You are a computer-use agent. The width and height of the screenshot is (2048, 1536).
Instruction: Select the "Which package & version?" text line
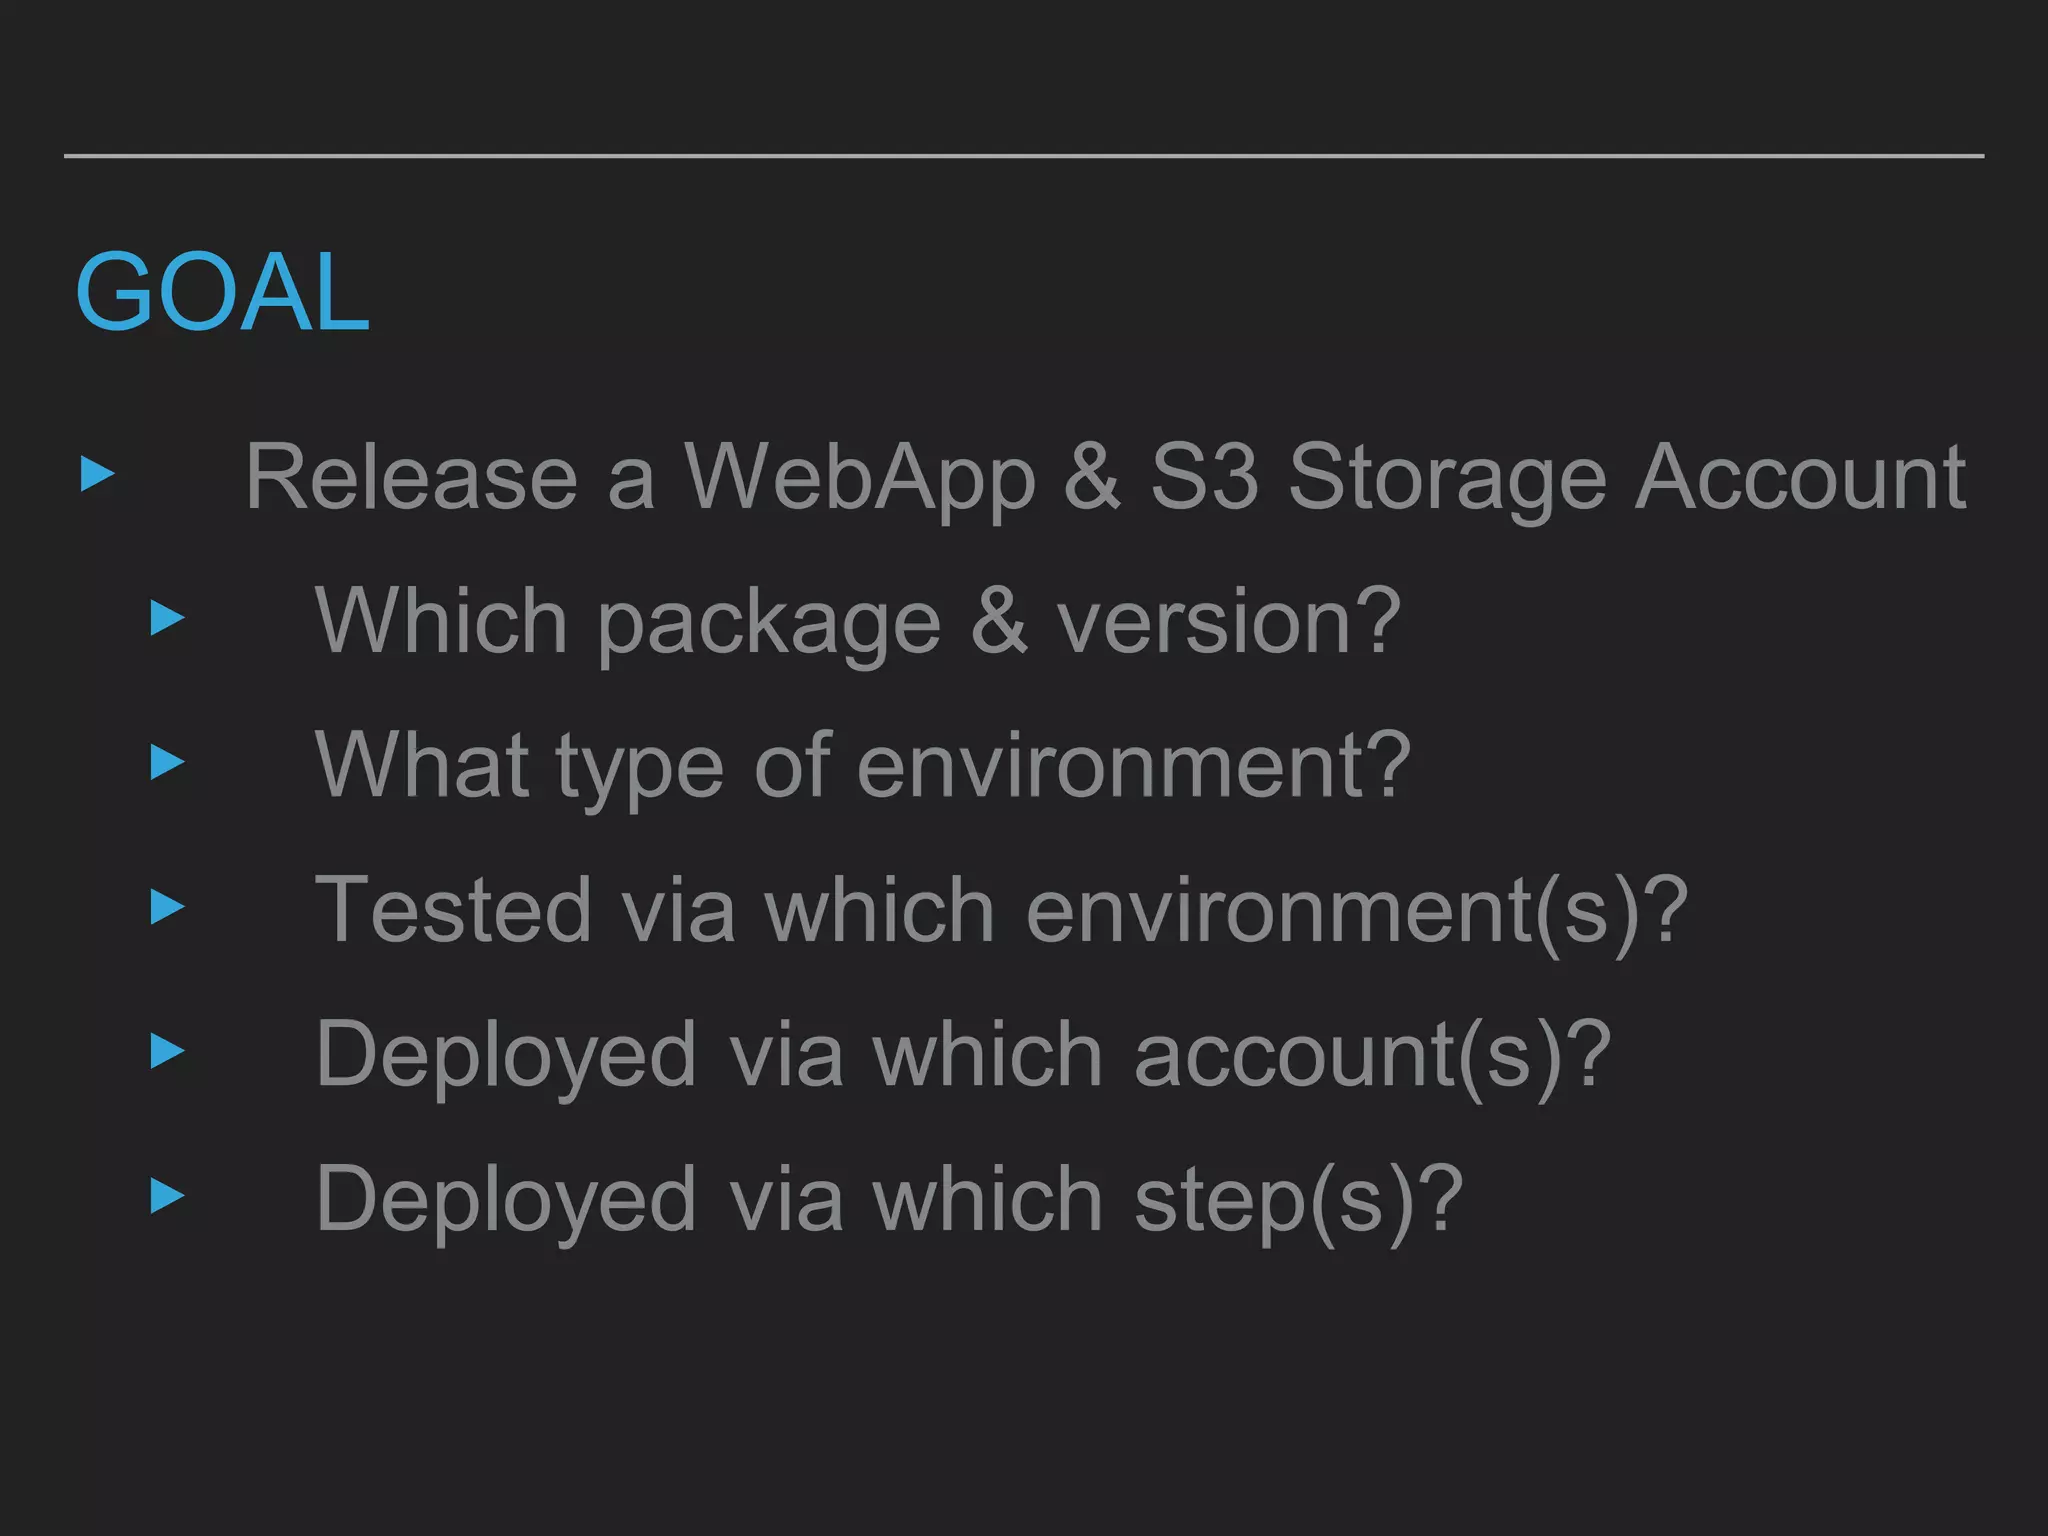point(857,622)
